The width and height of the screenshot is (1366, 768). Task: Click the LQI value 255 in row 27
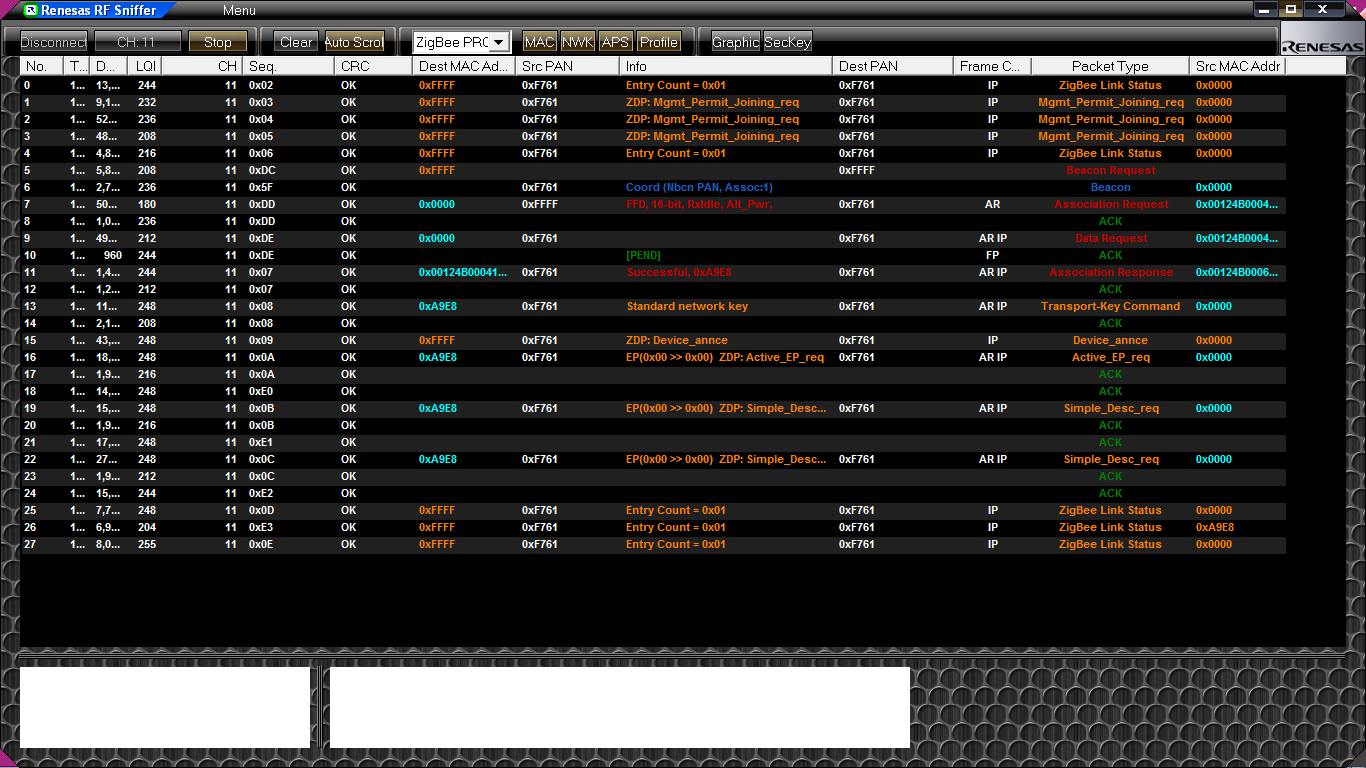click(x=147, y=545)
